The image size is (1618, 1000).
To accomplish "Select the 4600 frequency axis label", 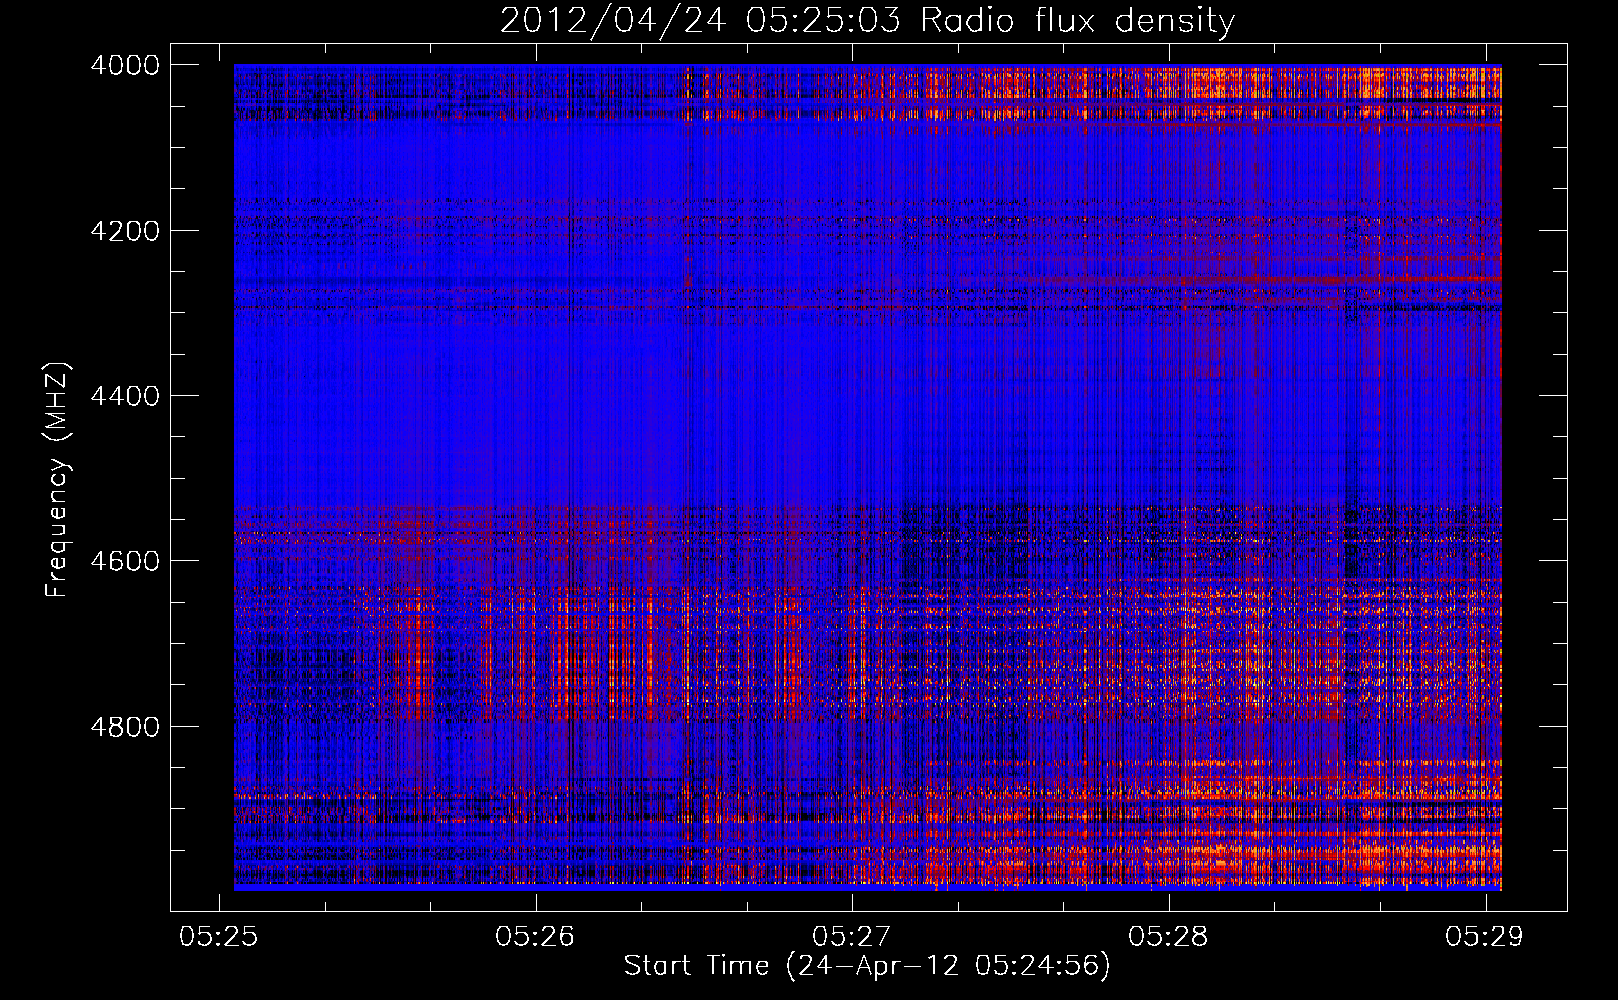I will 125,561.
